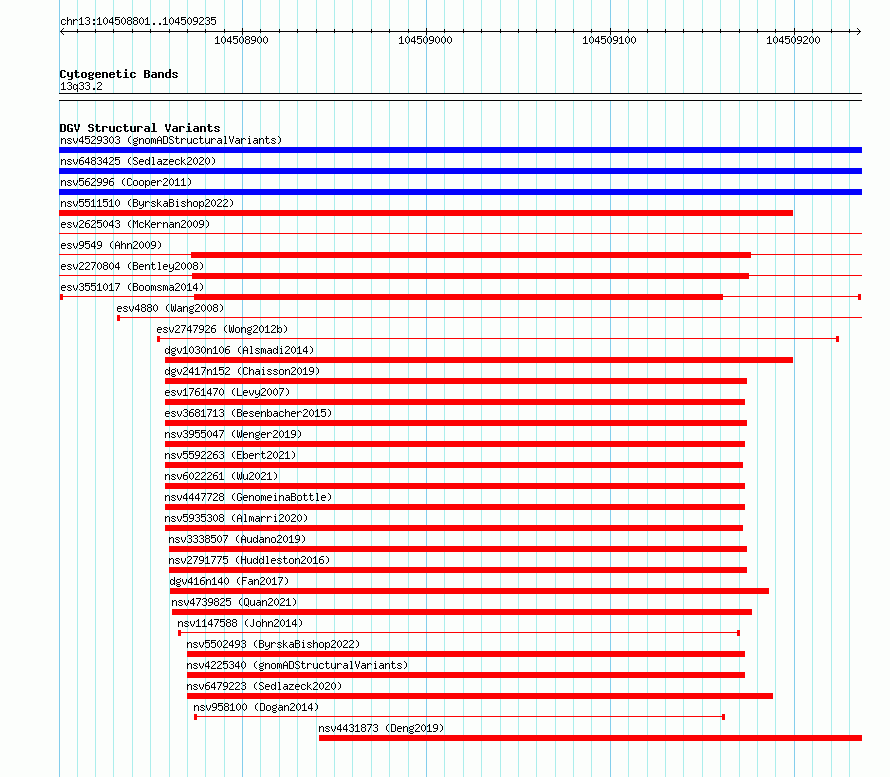Select nsv5592263 (Ebert2021) label
The width and height of the screenshot is (890, 777).
[230, 455]
